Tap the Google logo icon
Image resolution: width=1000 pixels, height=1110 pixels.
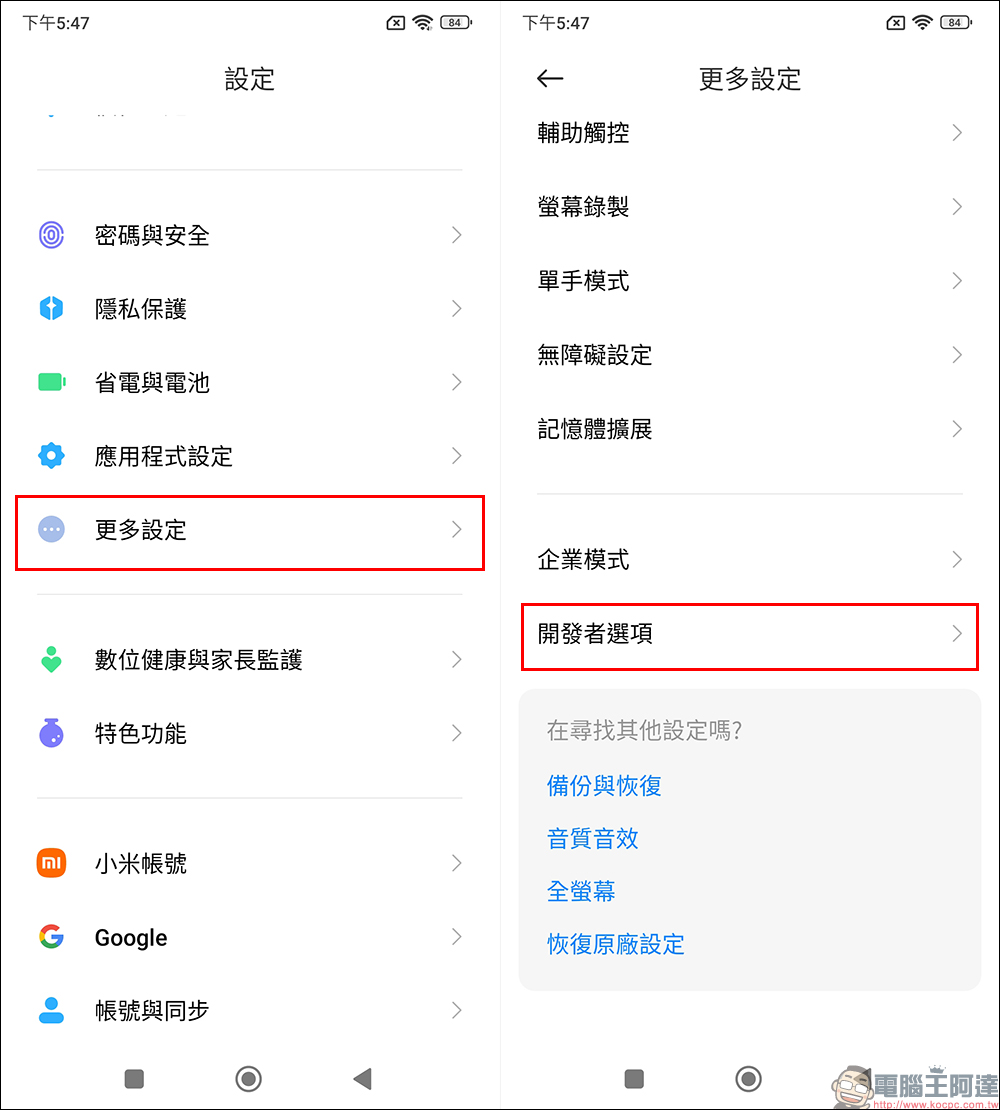[x=51, y=937]
